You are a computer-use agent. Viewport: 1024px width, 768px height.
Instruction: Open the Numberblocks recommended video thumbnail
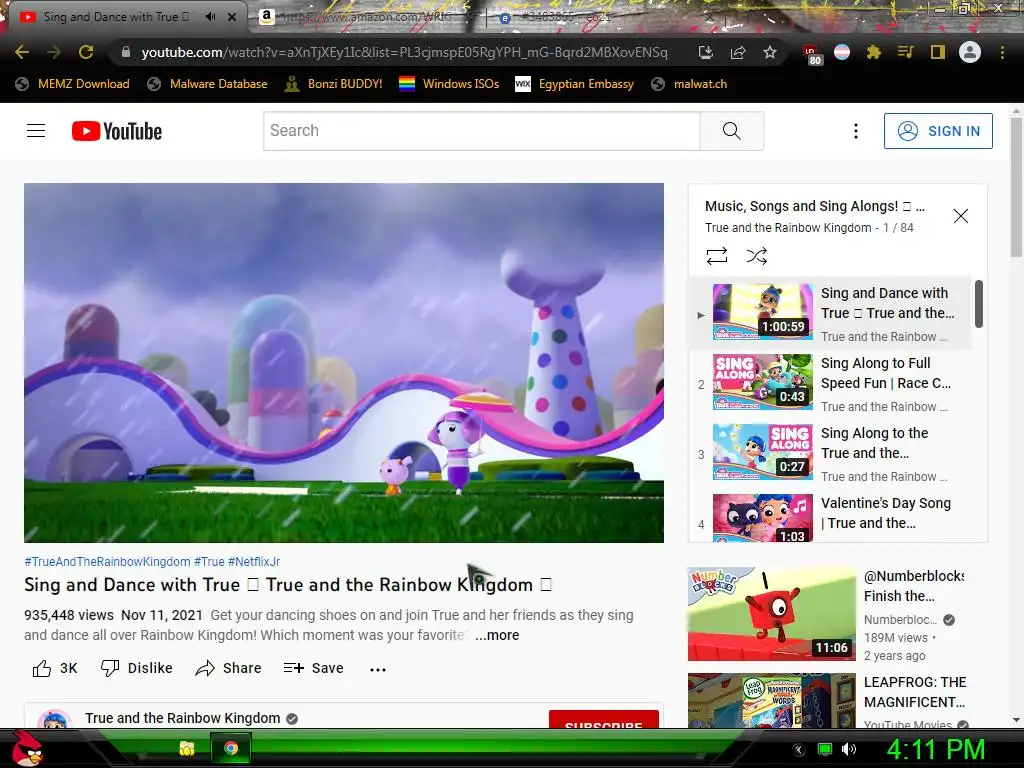(771, 614)
